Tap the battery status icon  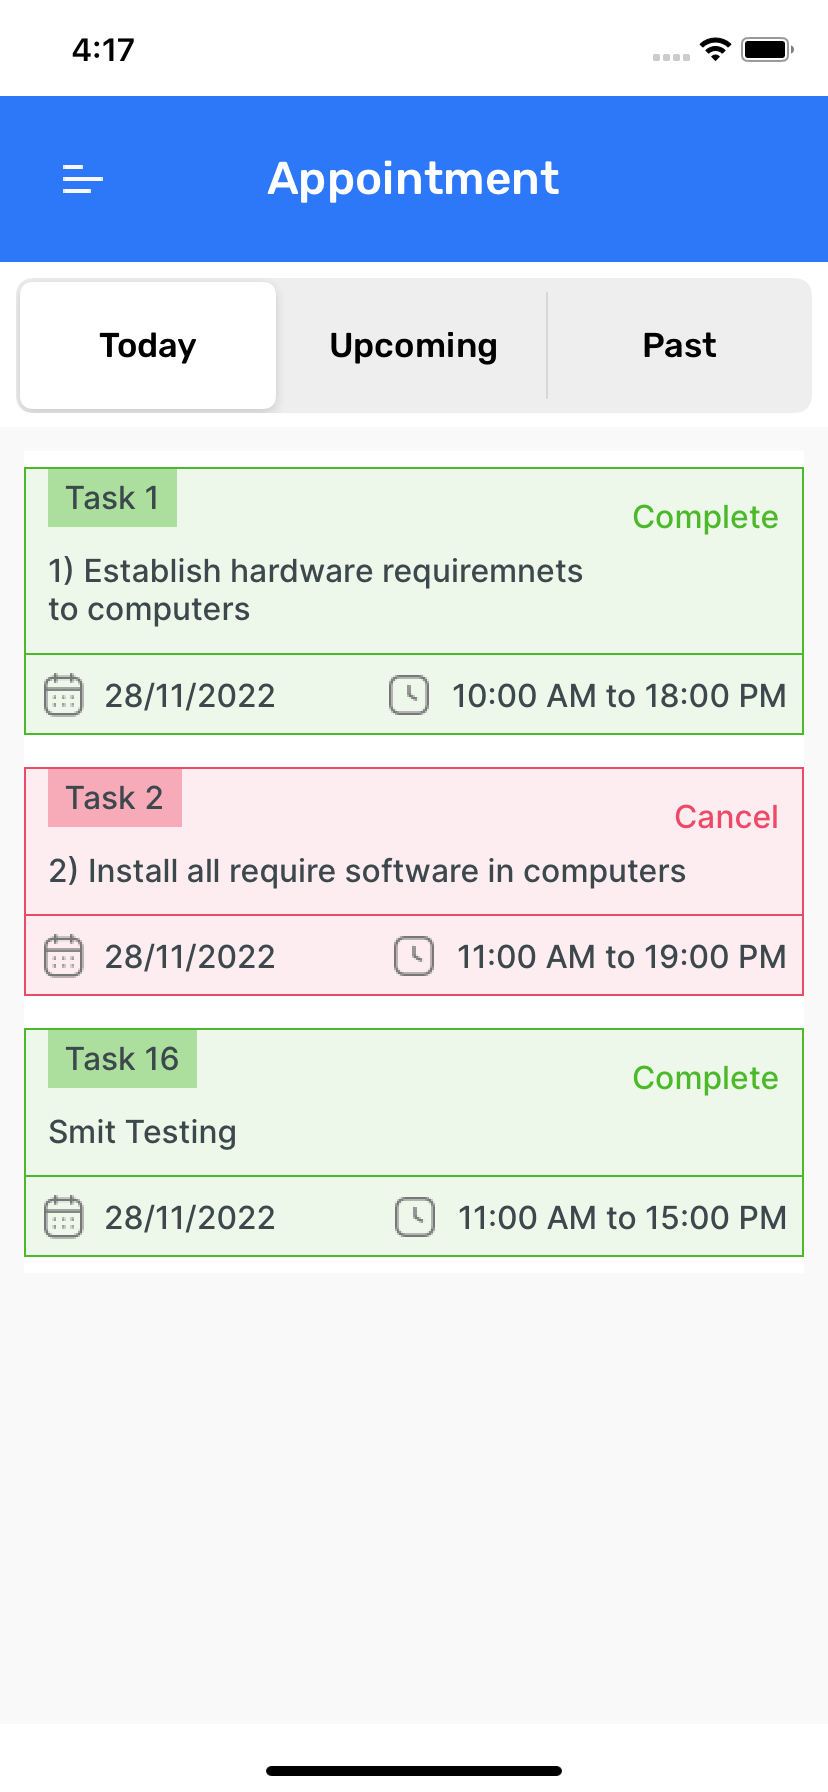click(x=767, y=49)
